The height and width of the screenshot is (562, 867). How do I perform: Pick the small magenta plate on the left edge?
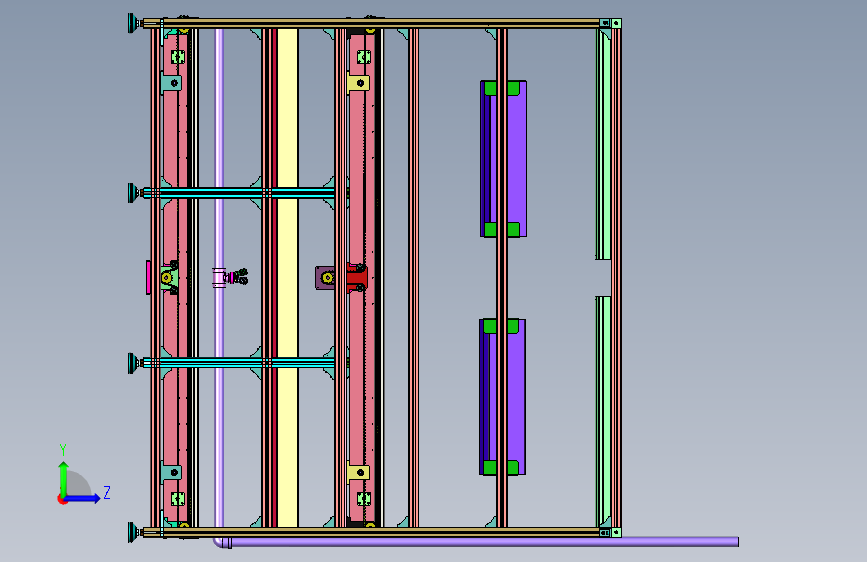point(148,277)
